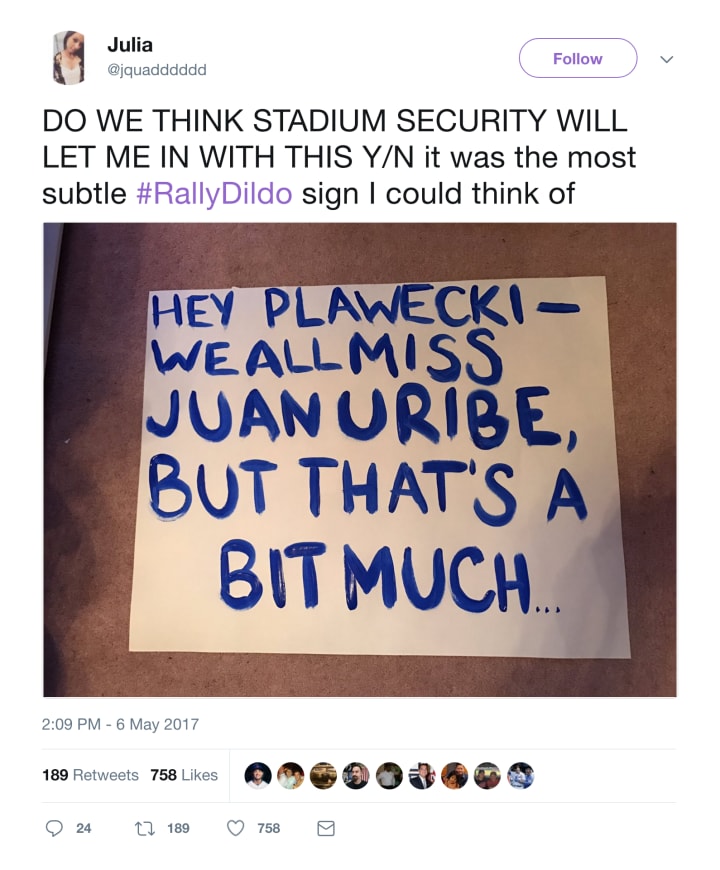
Task: Click the second liker's avatar
Action: coord(291,776)
